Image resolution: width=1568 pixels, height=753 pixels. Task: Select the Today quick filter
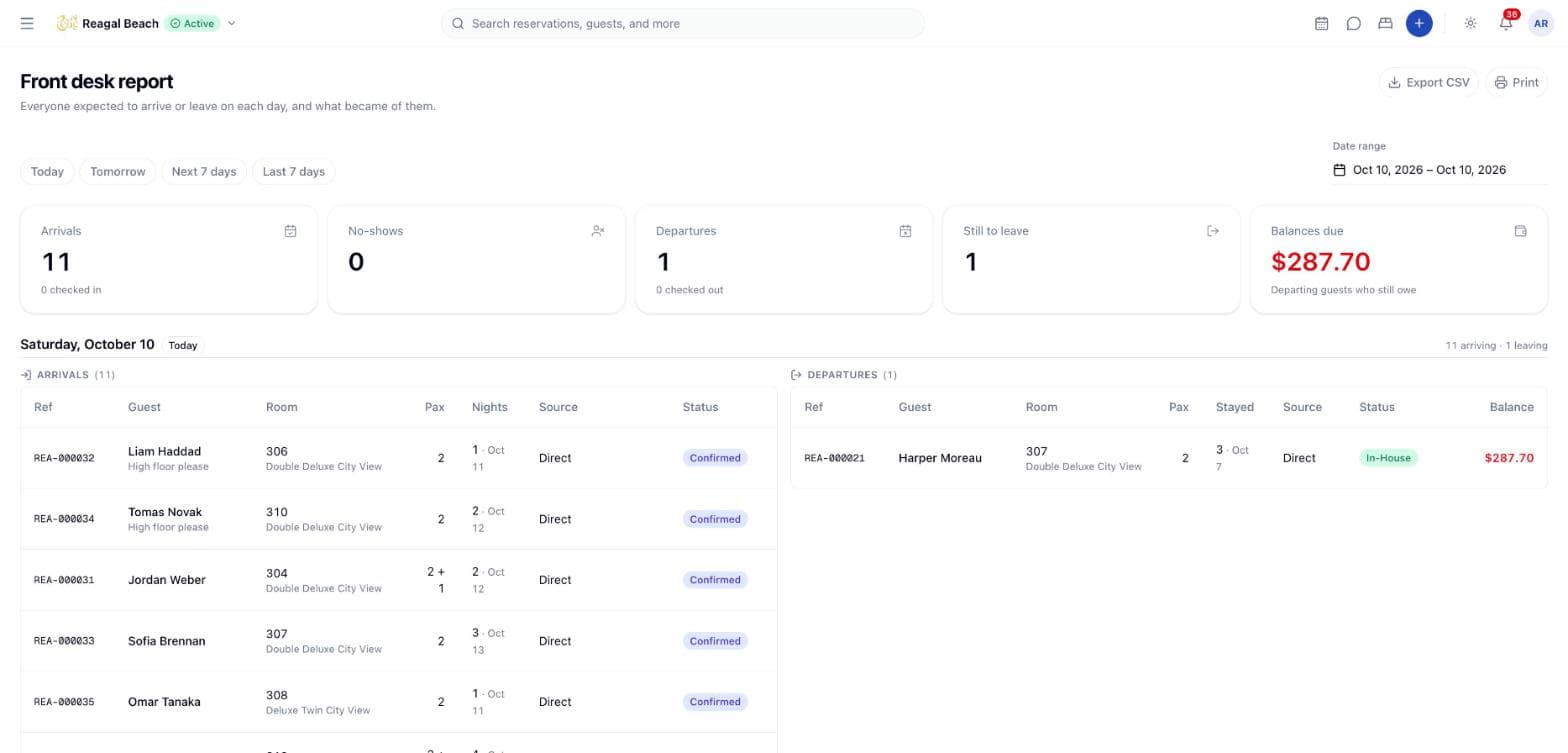47,171
